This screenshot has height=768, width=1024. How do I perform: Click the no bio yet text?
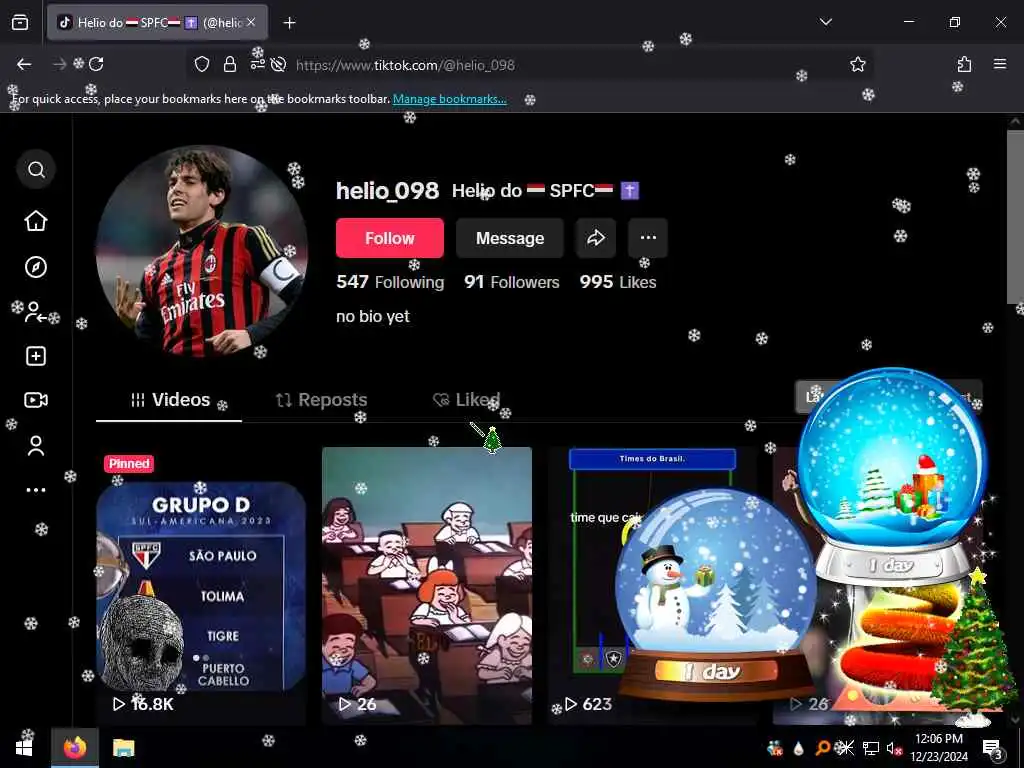tap(373, 317)
